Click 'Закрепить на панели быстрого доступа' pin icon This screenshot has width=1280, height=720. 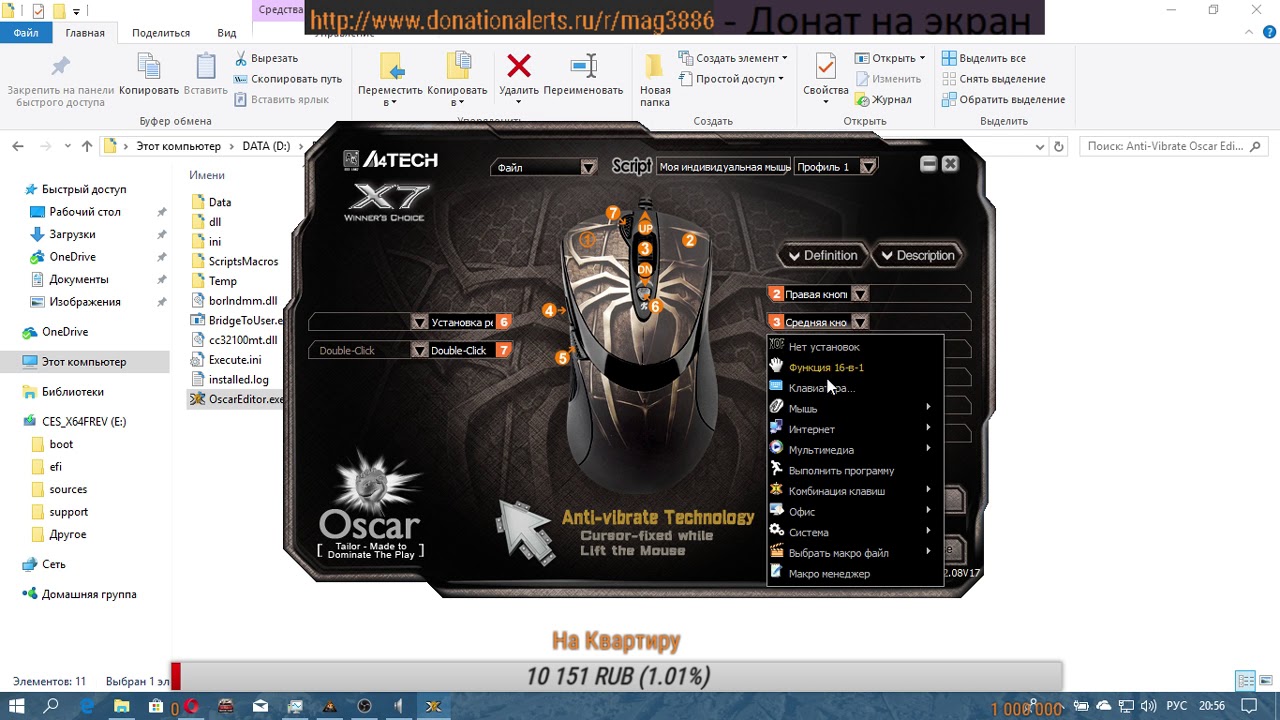click(x=60, y=66)
